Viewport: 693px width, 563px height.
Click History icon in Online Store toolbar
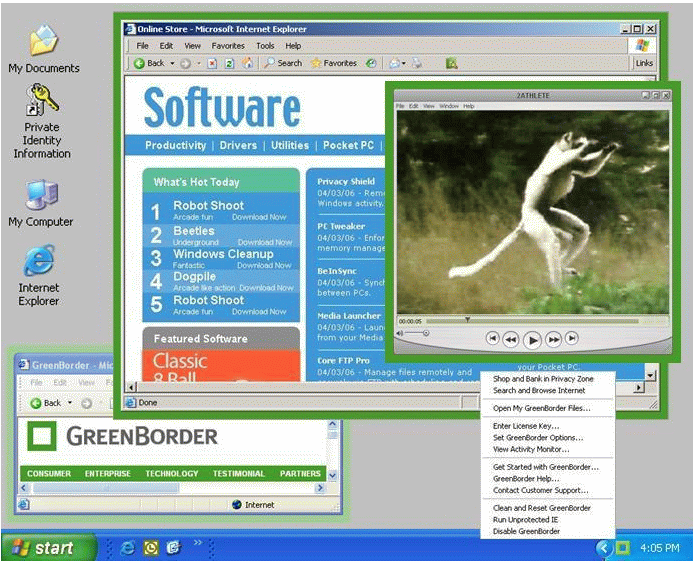[x=371, y=63]
